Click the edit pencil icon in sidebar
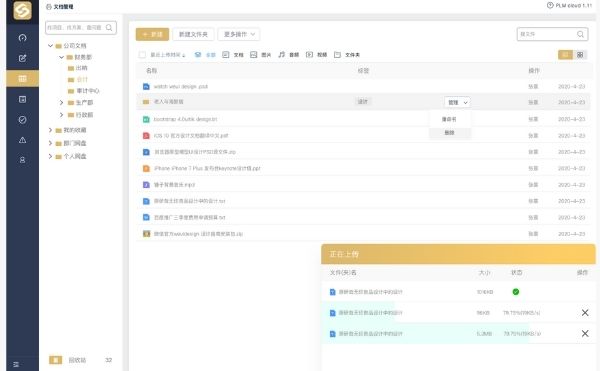Screen dimensions: 600x371 (22, 58)
